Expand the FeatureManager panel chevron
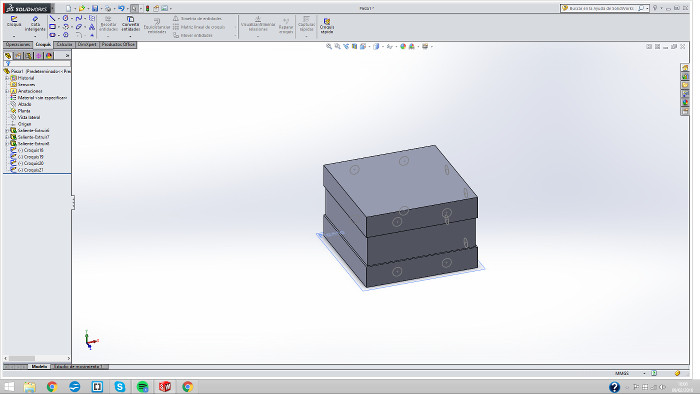This screenshot has height=394, width=700. [67, 56]
